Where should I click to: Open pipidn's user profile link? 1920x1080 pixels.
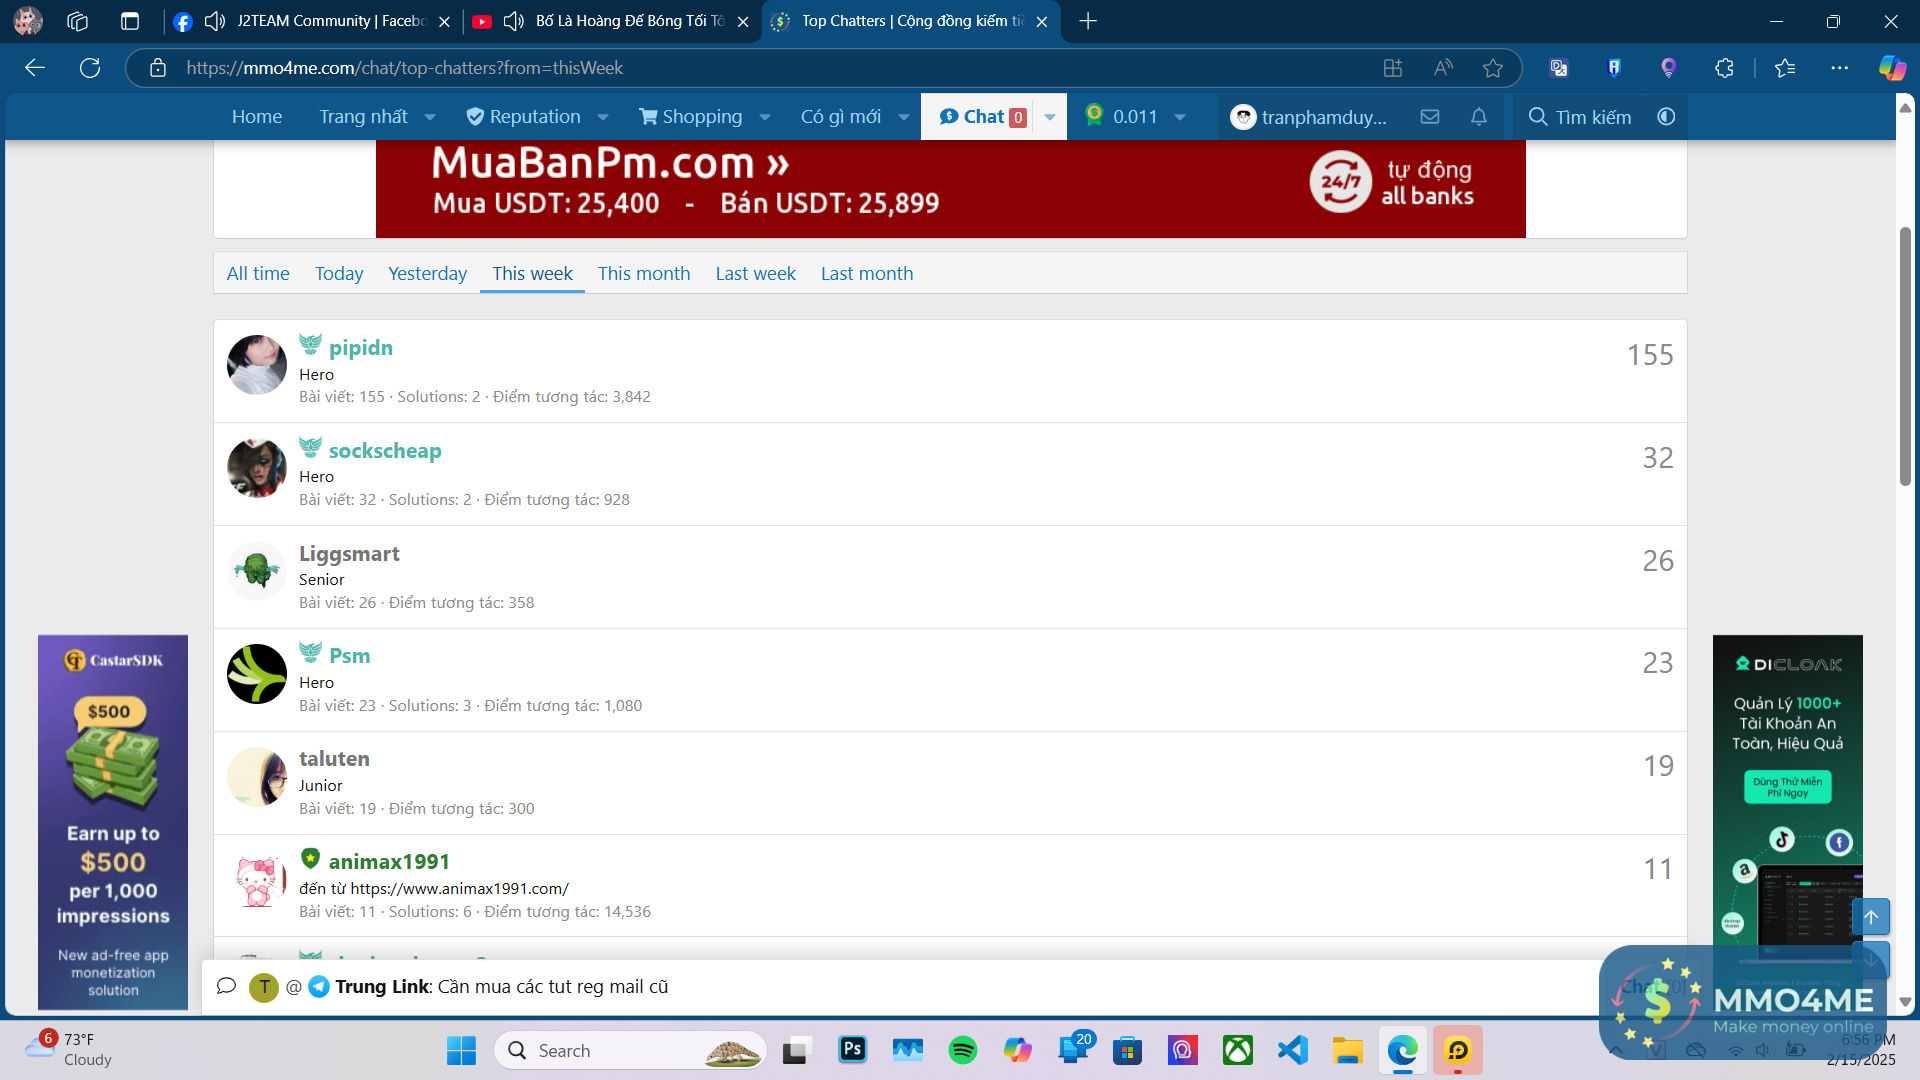tap(360, 348)
